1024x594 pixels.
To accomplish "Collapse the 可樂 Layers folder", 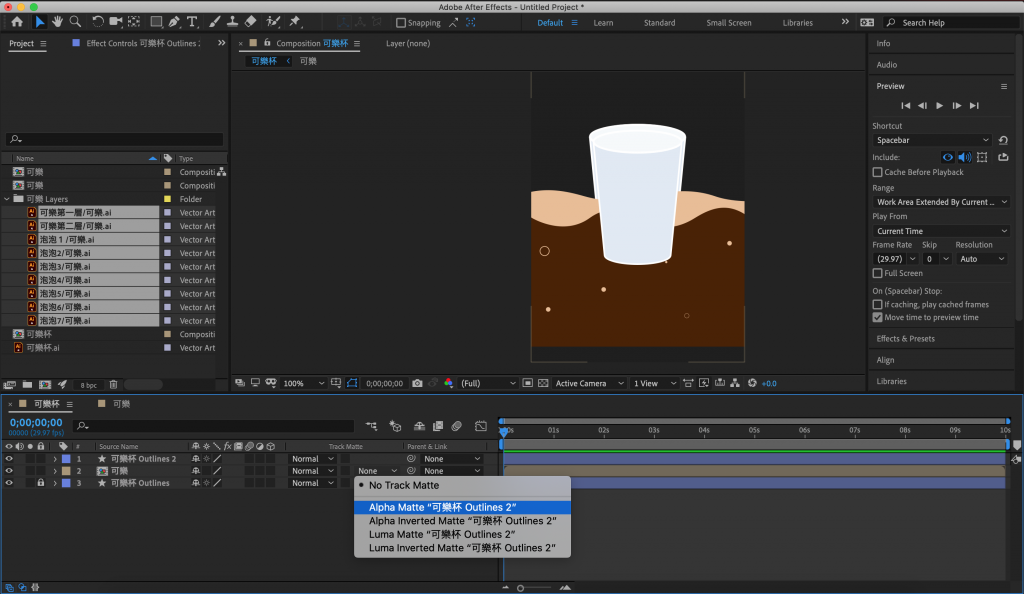I will click(8, 199).
